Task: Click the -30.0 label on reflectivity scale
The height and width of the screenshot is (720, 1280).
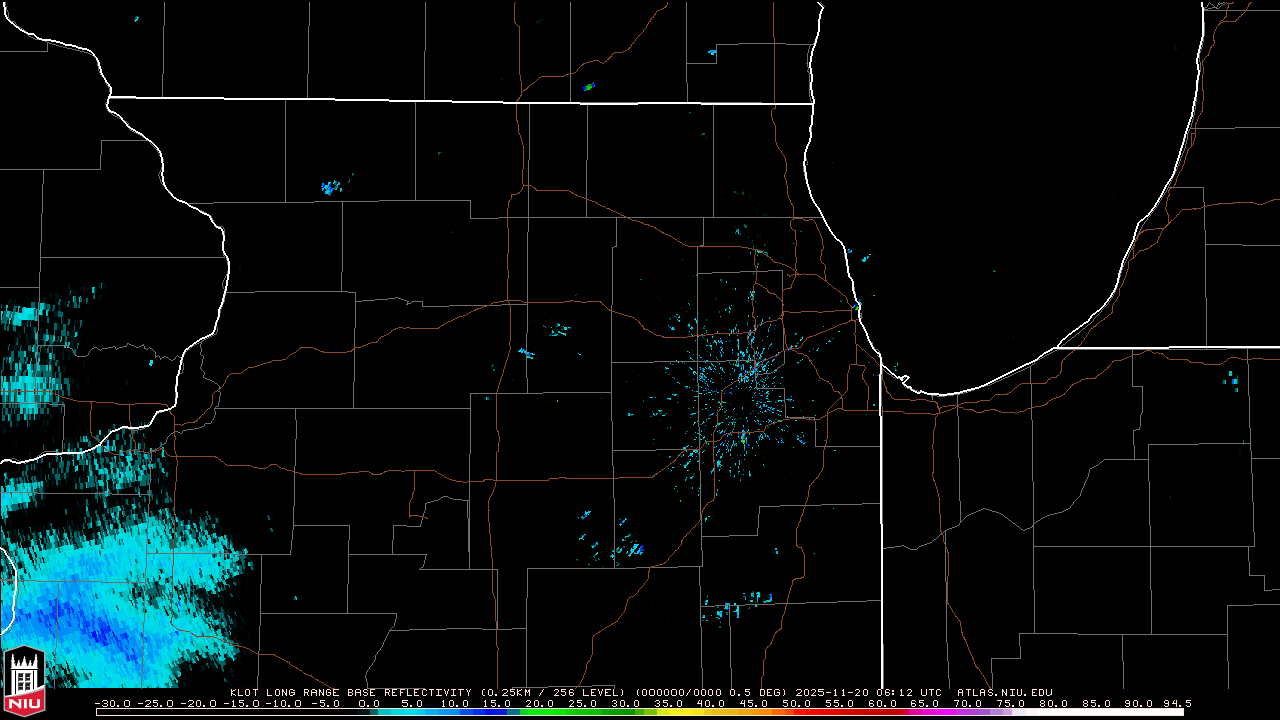Action: [112, 703]
